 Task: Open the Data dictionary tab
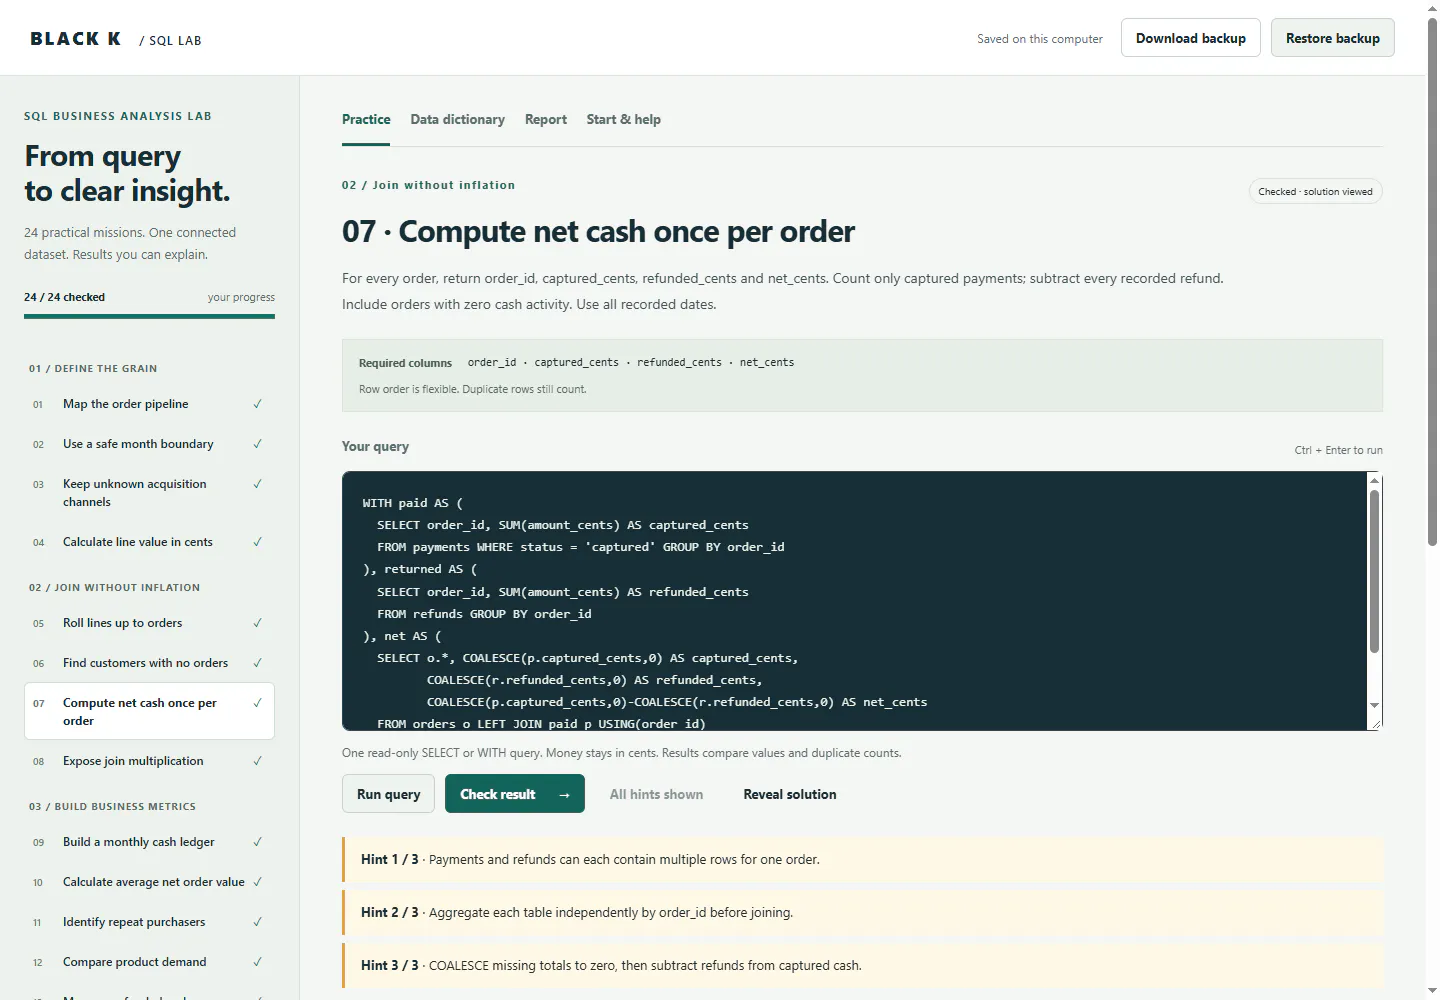[457, 119]
